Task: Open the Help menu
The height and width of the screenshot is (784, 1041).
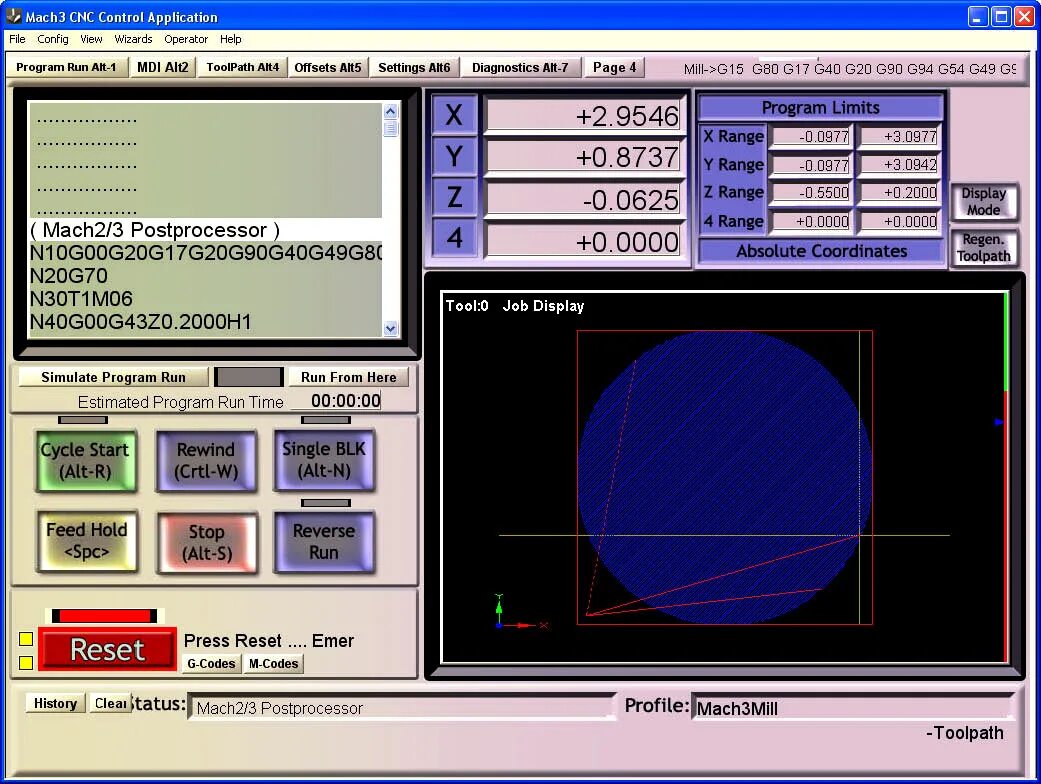Action: point(230,39)
